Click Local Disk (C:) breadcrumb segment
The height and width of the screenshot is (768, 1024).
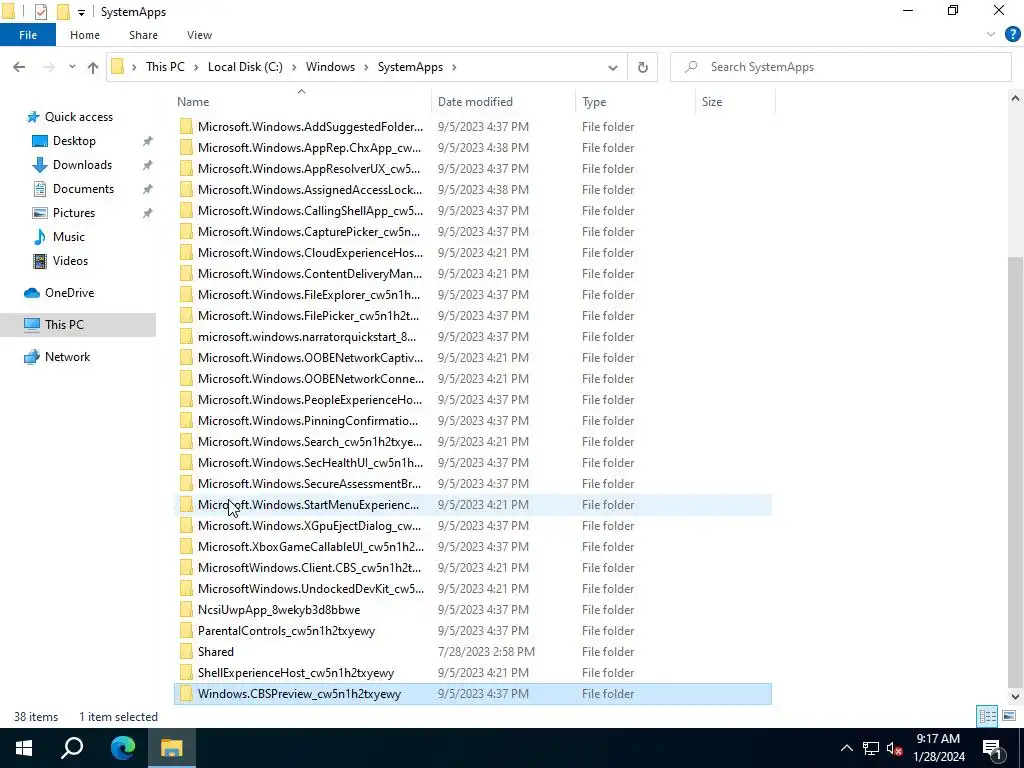(x=245, y=67)
